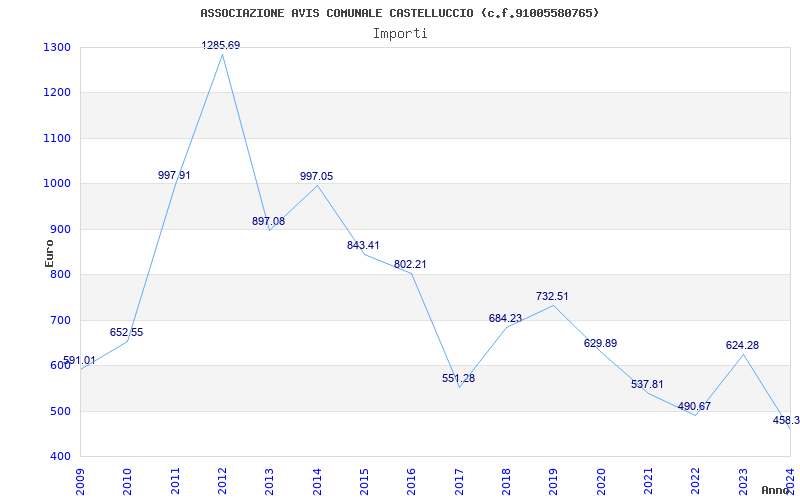This screenshot has width=800, height=500.
Task: Click the 897.08 data label
Action: pyautogui.click(x=268, y=221)
